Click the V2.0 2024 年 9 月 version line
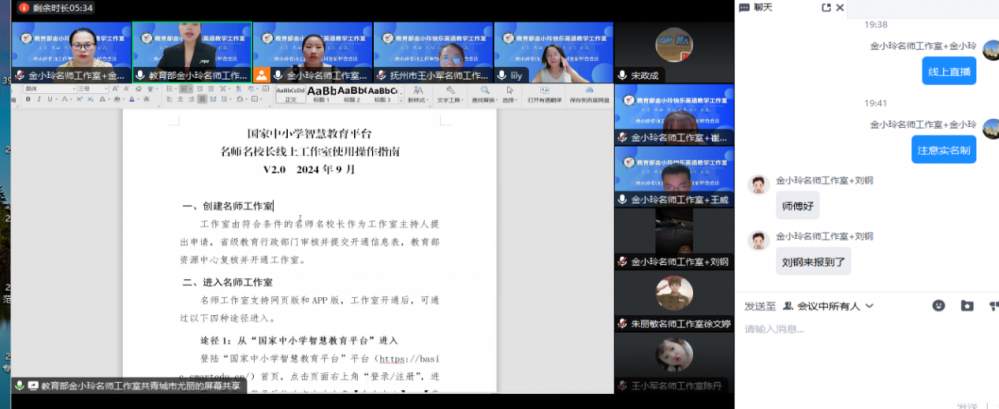This screenshot has height=409, width=999. point(309,170)
